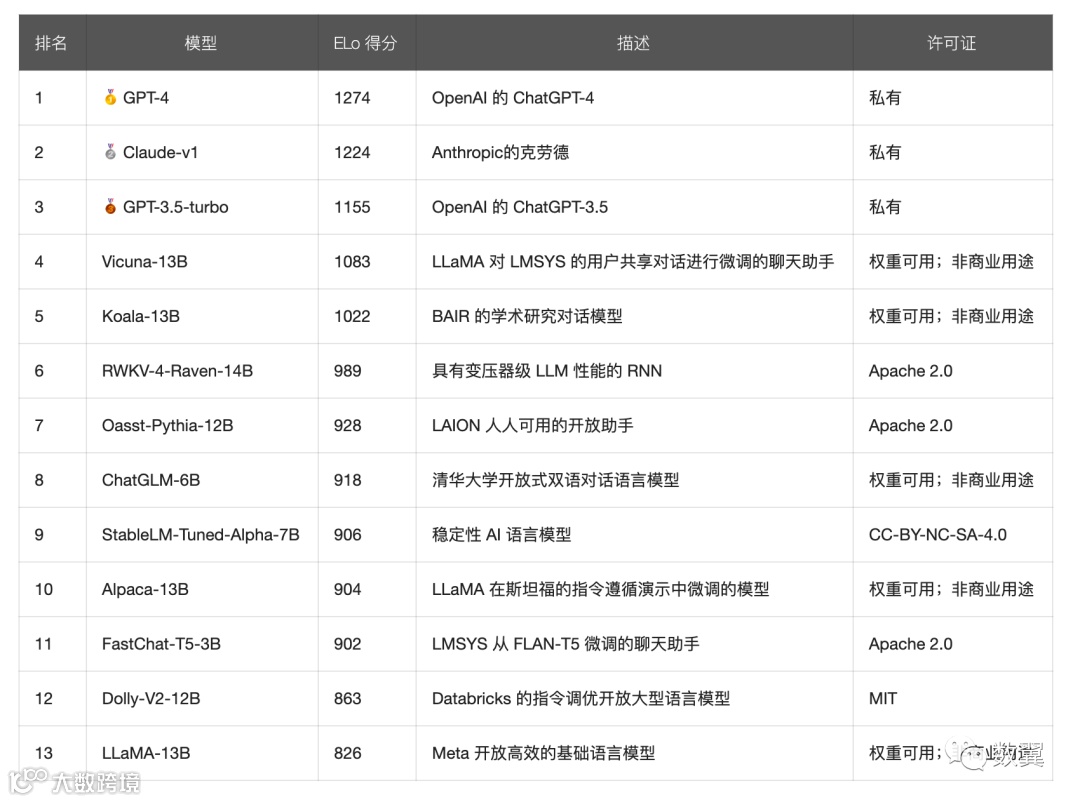Click the Elo score 904
Viewport: 1080px width, 802px height.
click(x=347, y=589)
